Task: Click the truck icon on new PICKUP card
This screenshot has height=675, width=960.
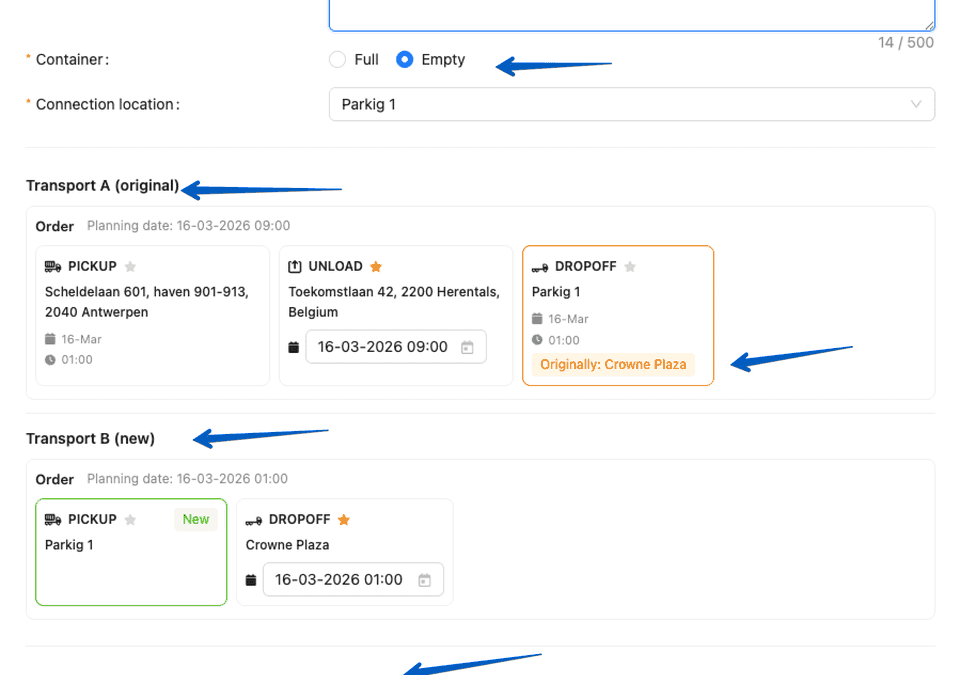Action: tap(53, 519)
